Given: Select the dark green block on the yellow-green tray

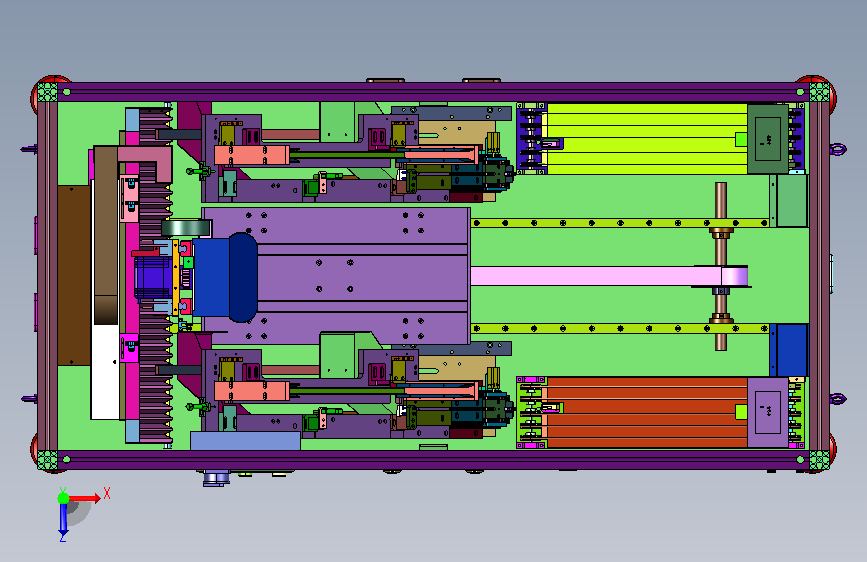Looking at the screenshot, I should pos(768,139).
